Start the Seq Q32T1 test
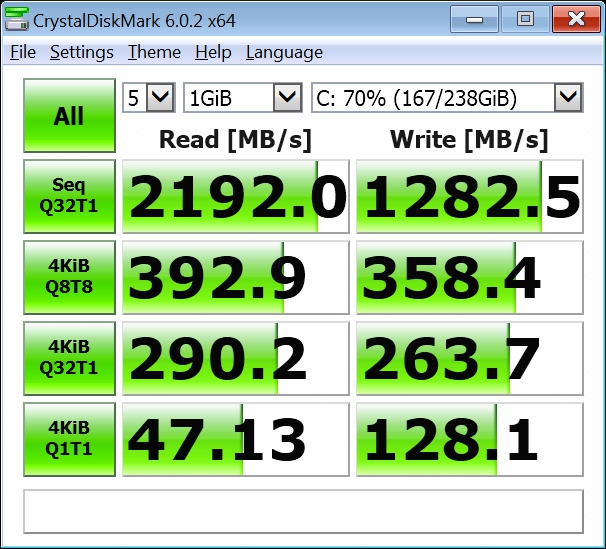606x549 pixels. coord(70,196)
